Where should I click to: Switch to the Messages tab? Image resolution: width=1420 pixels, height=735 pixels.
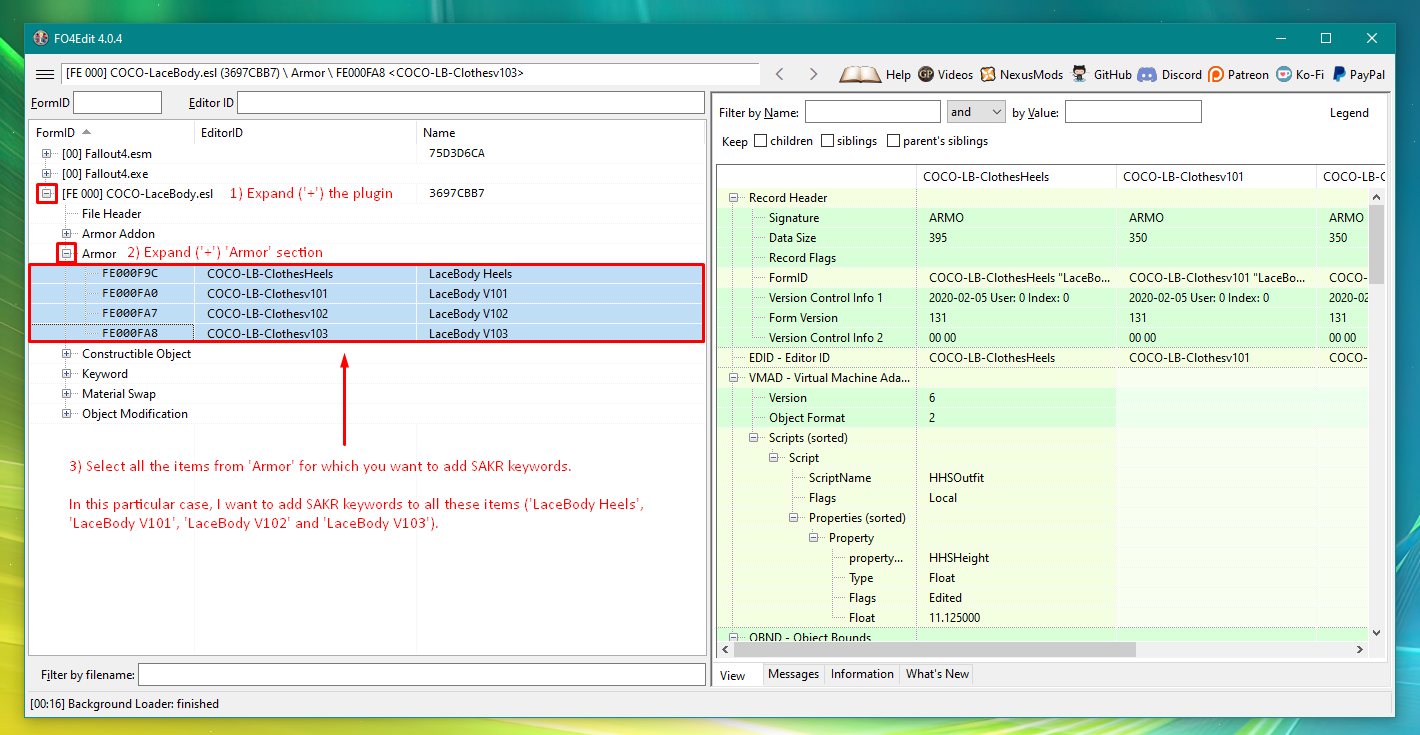click(x=793, y=674)
